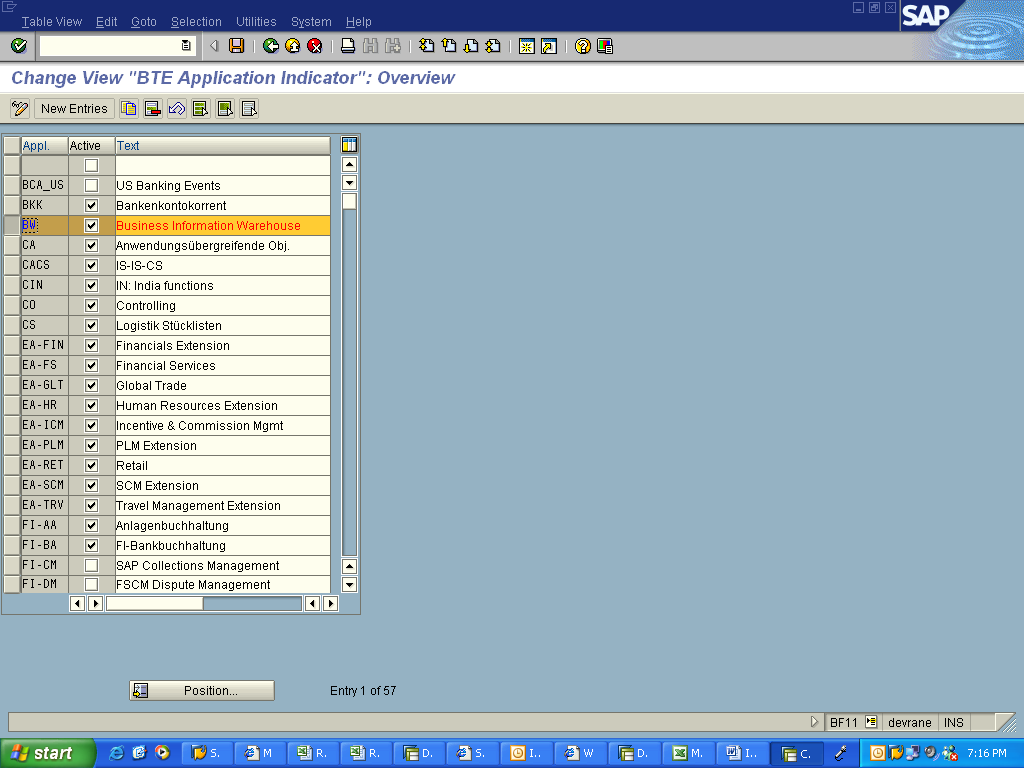Check the Active box for BCA_US

point(91,185)
